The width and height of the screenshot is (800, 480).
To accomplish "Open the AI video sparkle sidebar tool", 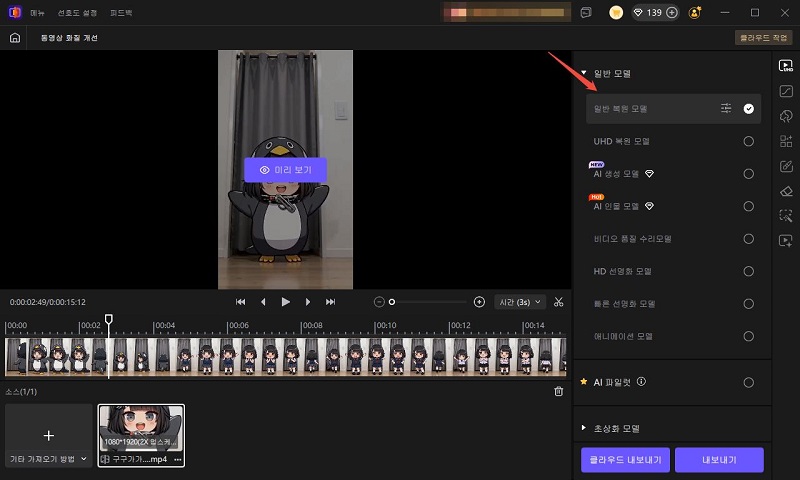I will pyautogui.click(x=786, y=241).
